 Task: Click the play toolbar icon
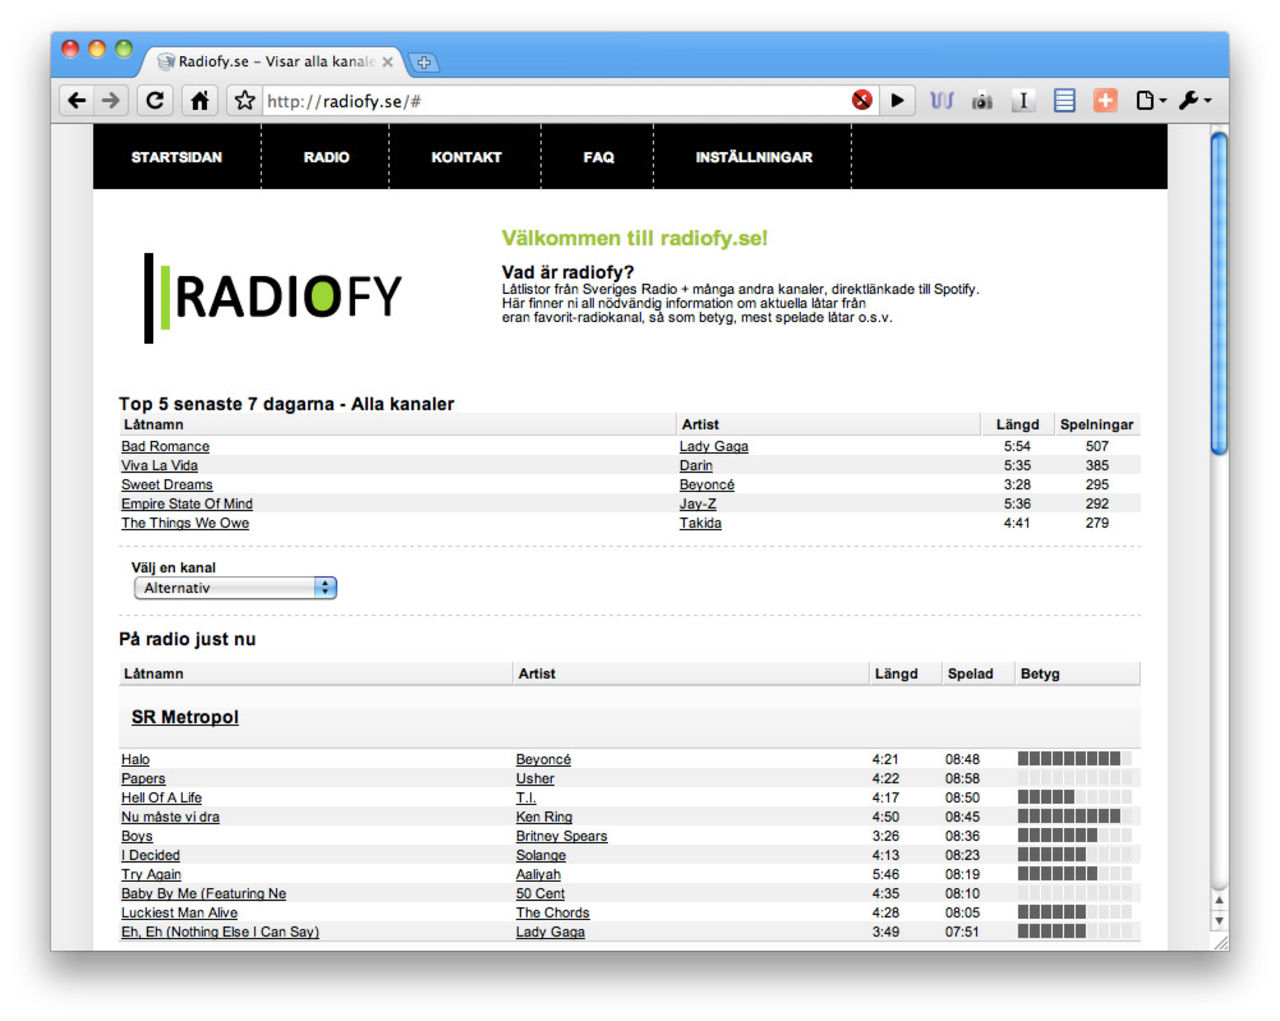click(x=897, y=100)
